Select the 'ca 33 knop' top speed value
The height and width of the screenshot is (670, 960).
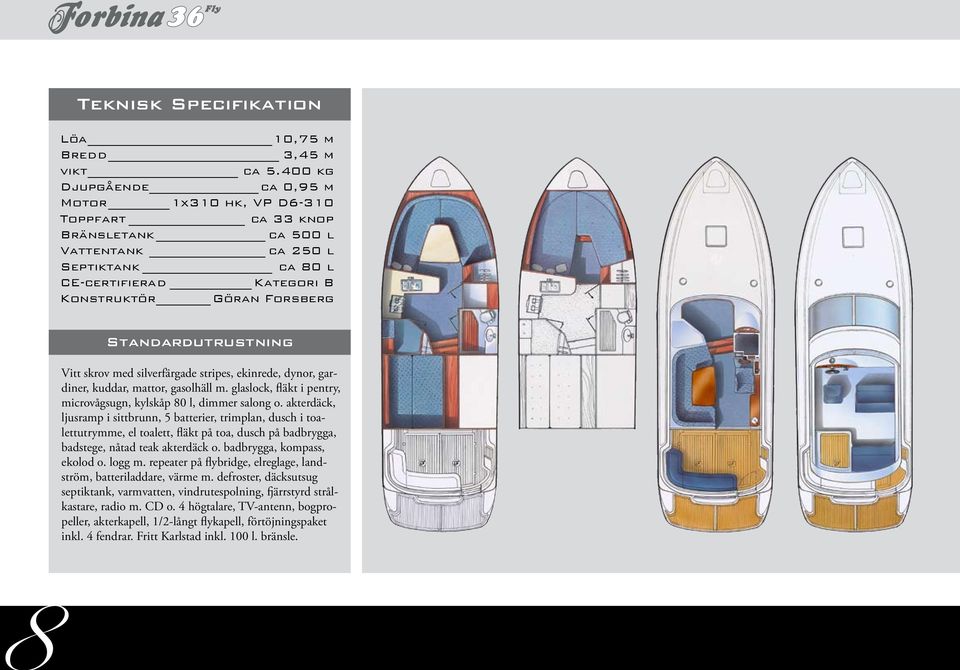292,219
